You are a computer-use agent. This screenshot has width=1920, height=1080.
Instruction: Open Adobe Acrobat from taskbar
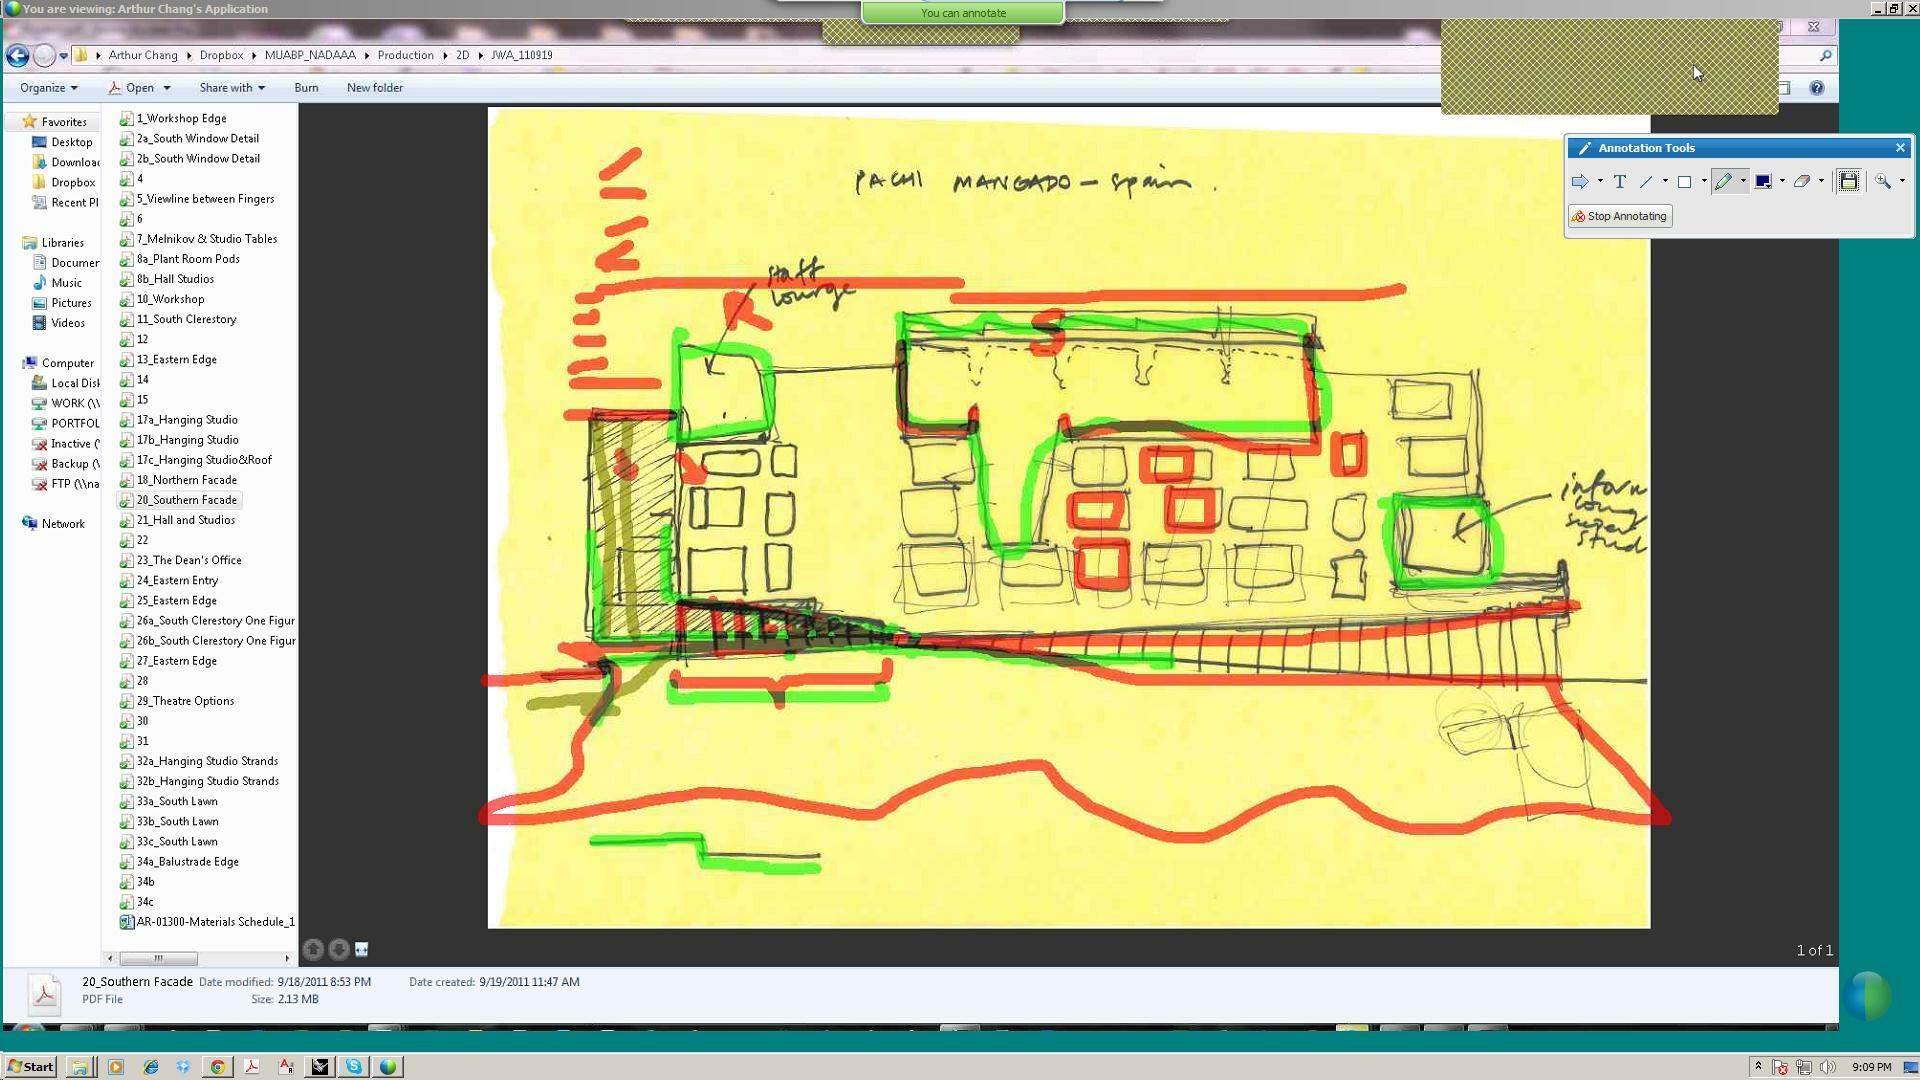(x=252, y=1066)
